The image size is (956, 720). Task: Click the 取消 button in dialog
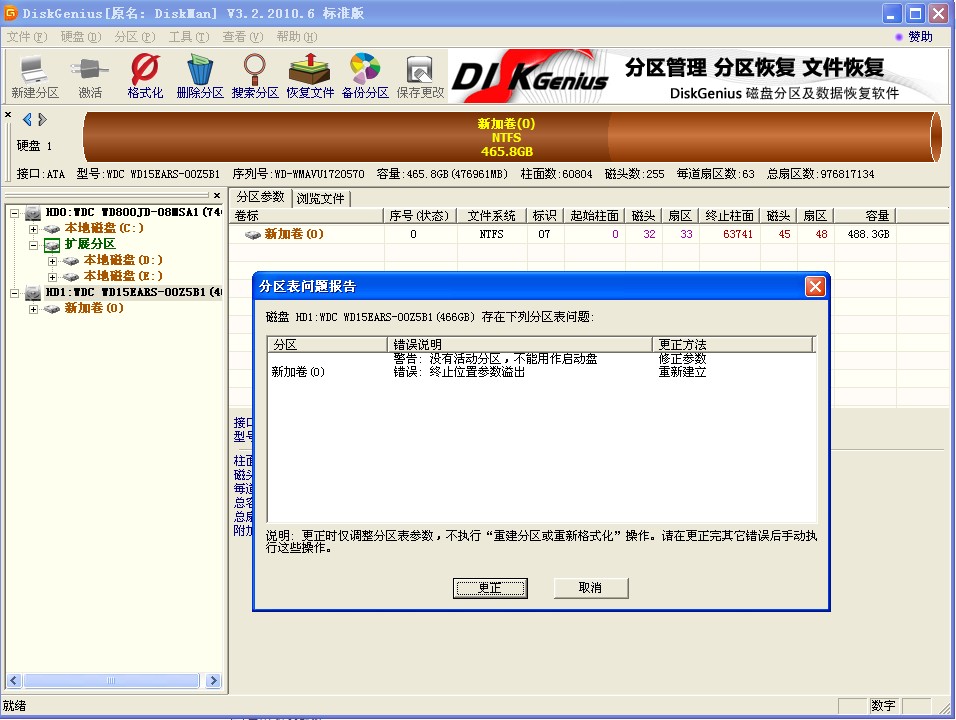pyautogui.click(x=590, y=588)
